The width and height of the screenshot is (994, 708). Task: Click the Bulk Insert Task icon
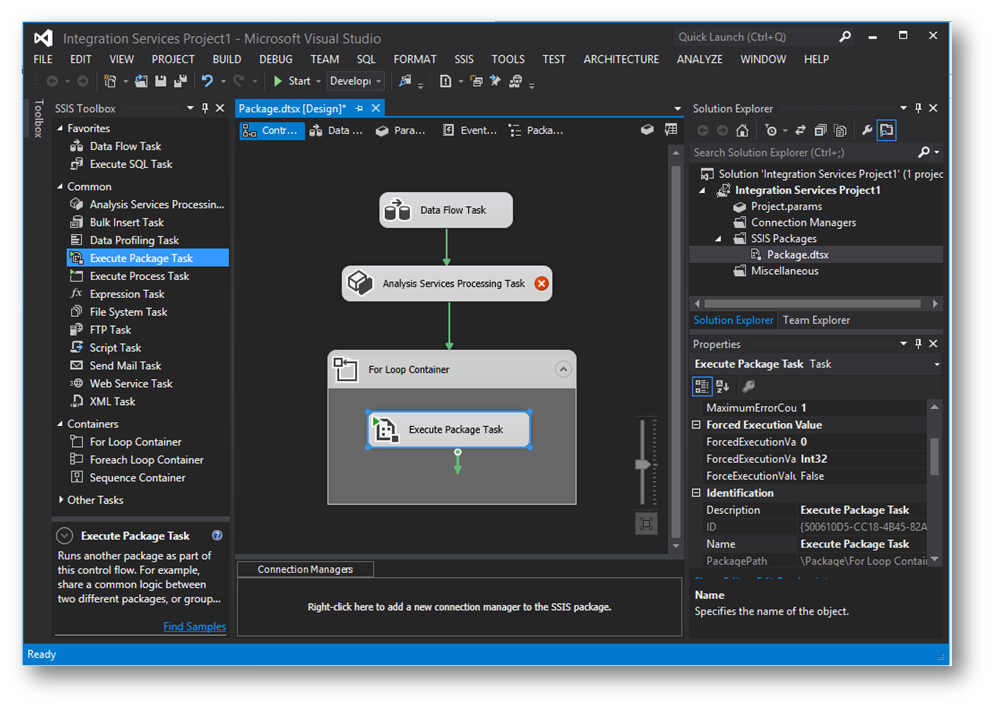tap(77, 222)
